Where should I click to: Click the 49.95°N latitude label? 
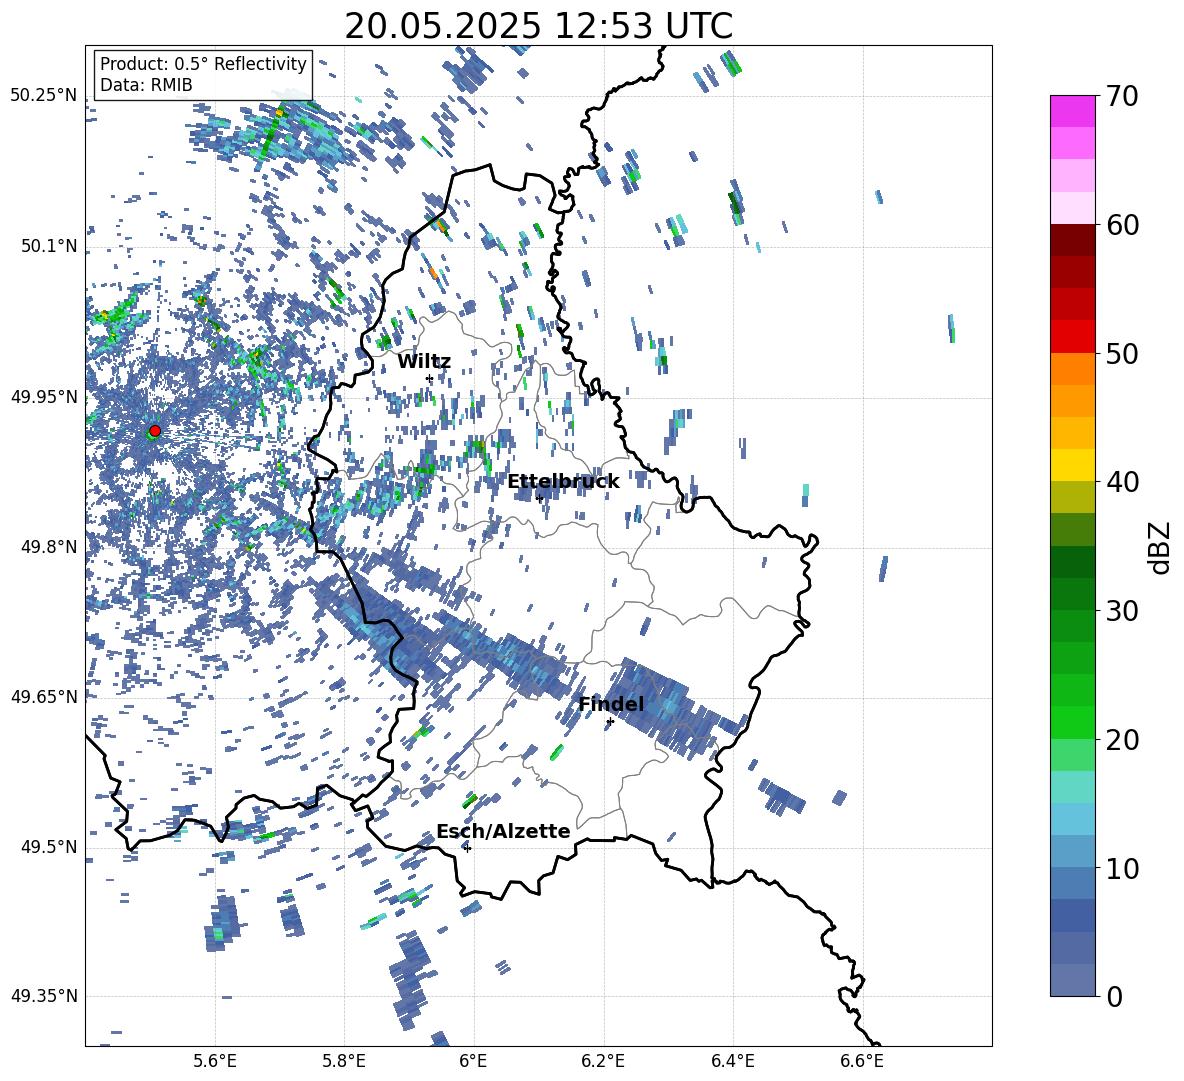tap(44, 396)
